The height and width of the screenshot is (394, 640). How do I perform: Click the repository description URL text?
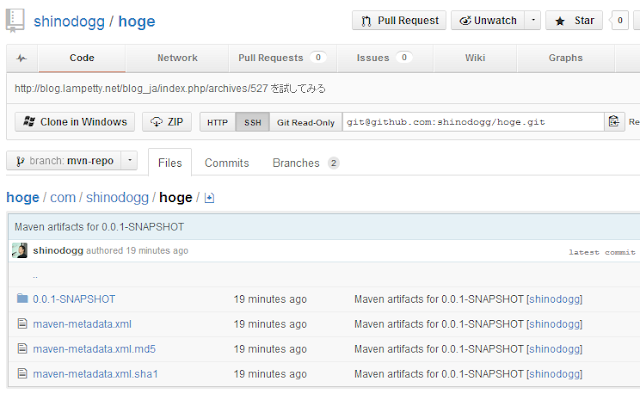[x=141, y=89]
